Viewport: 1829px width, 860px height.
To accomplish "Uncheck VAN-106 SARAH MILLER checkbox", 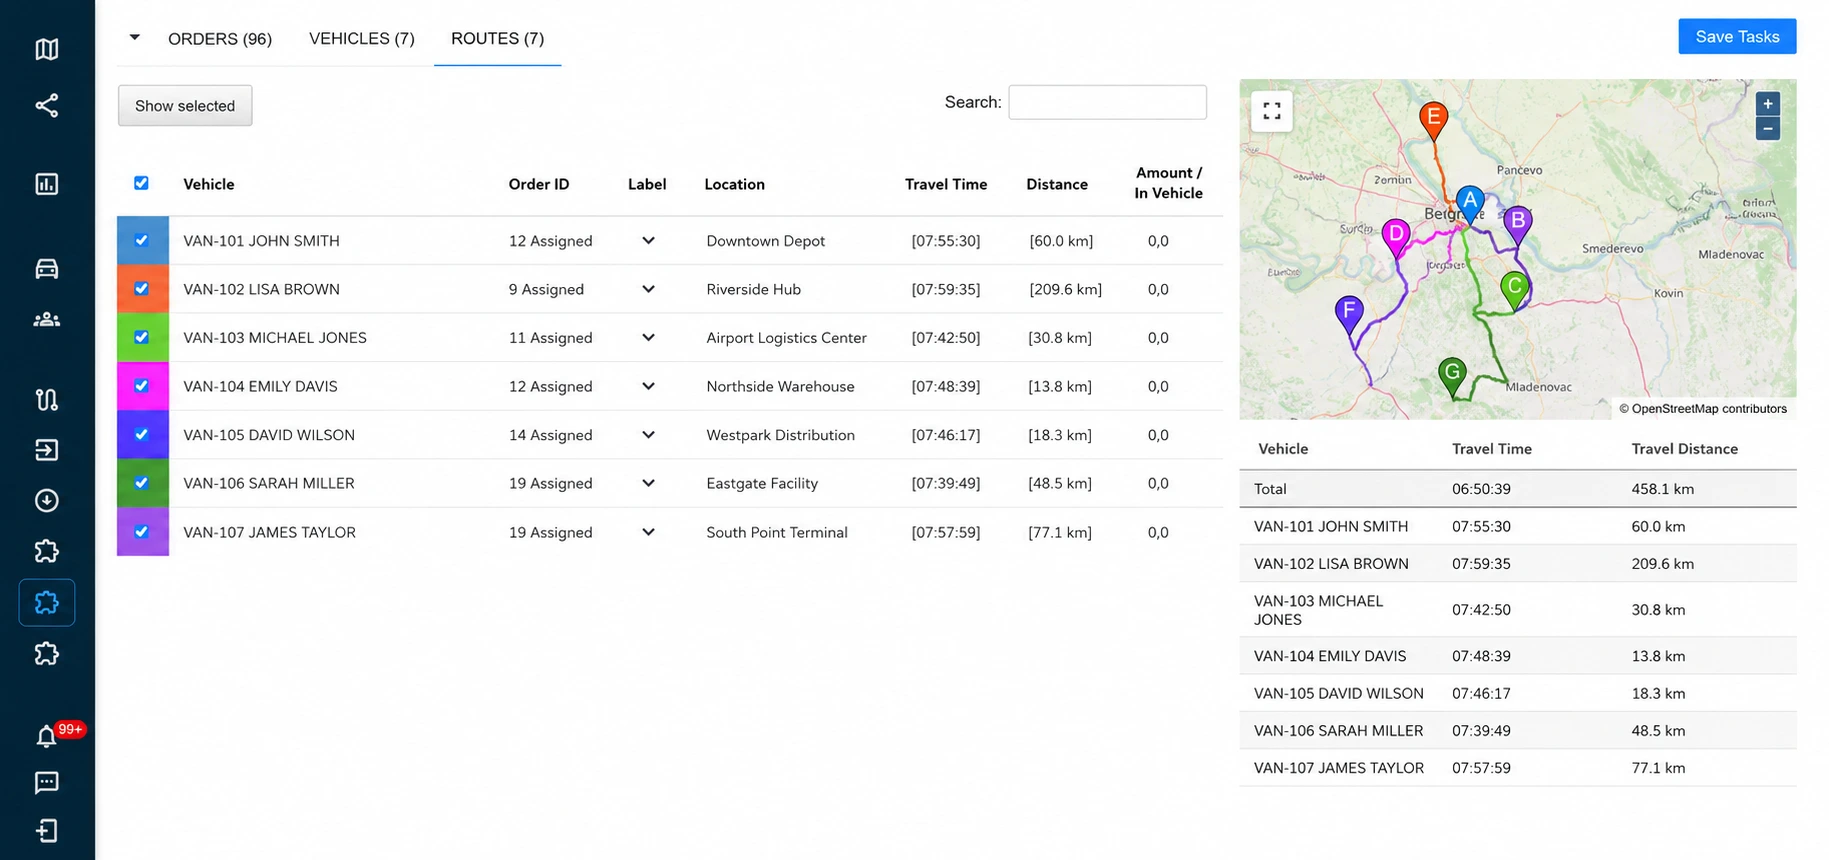I will click(x=141, y=482).
